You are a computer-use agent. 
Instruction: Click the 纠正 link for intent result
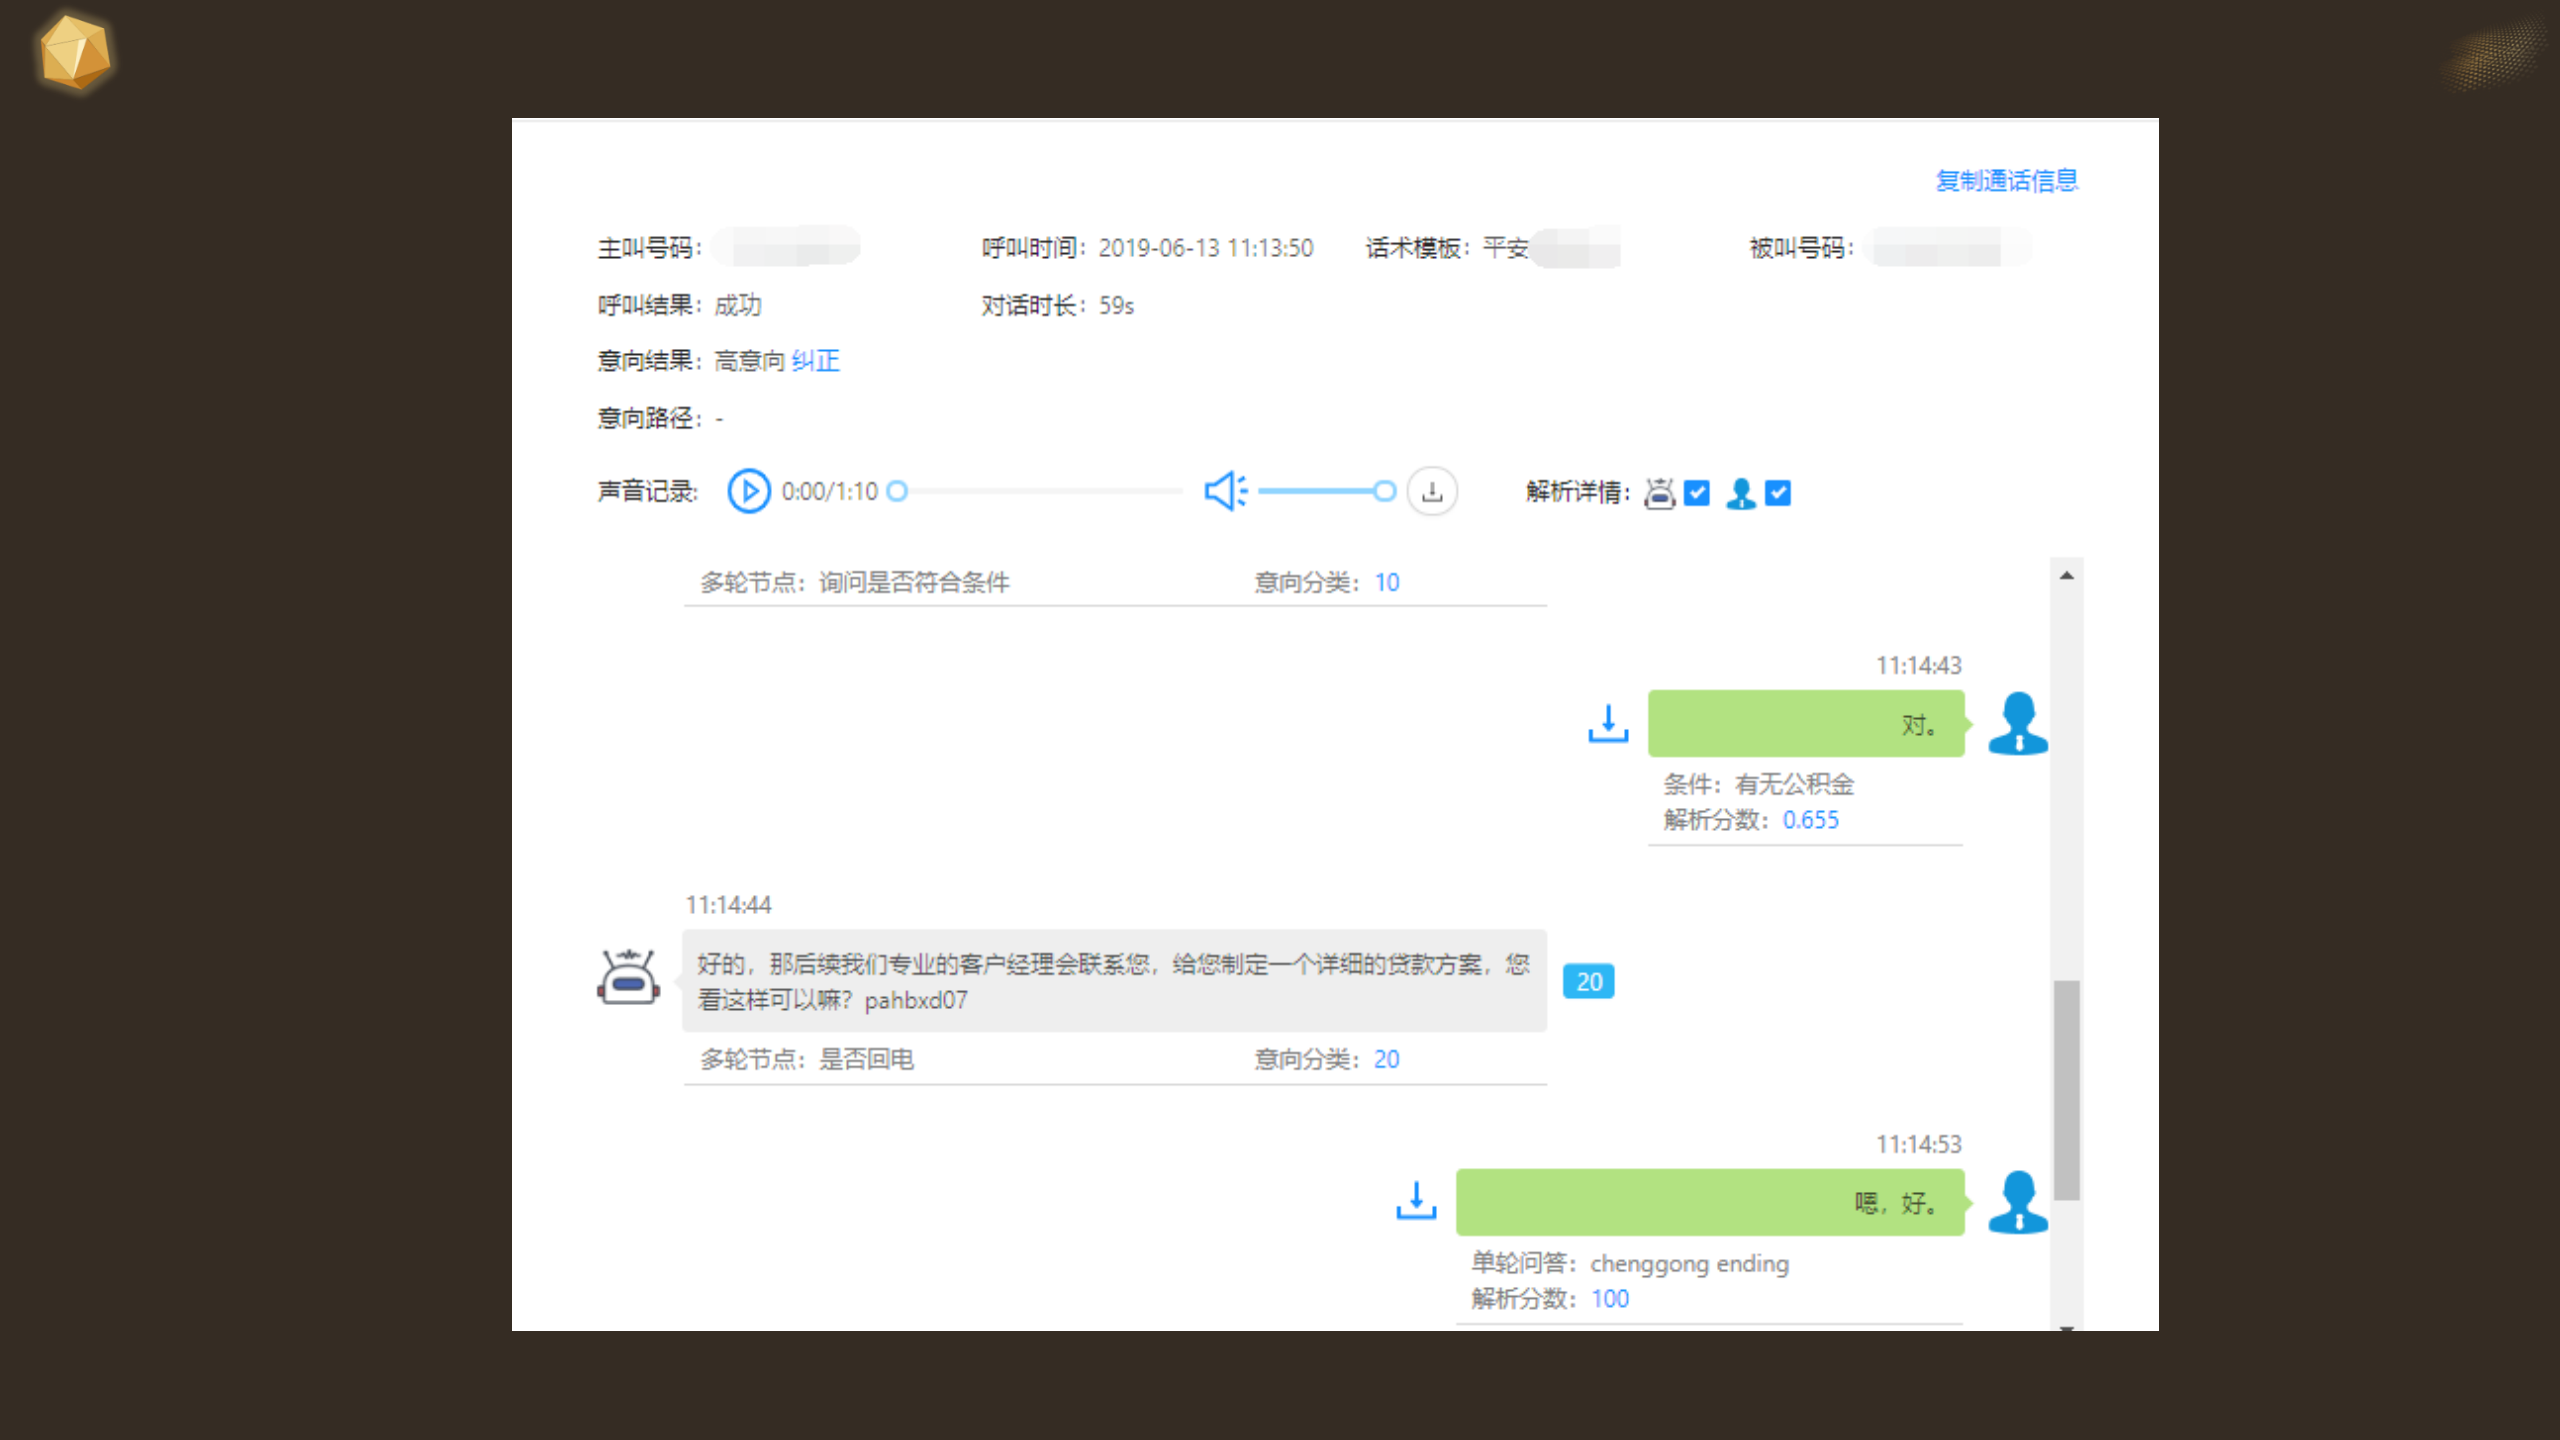click(x=815, y=360)
